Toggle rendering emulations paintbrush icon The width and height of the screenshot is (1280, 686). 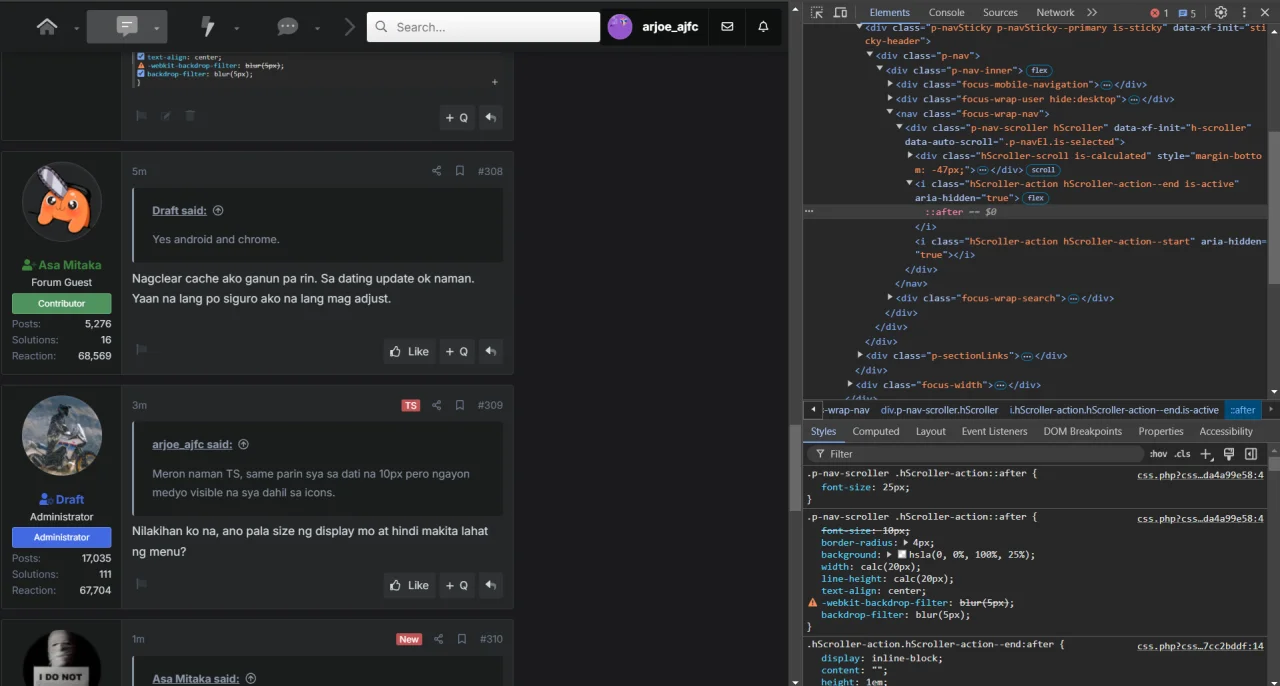point(1228,454)
